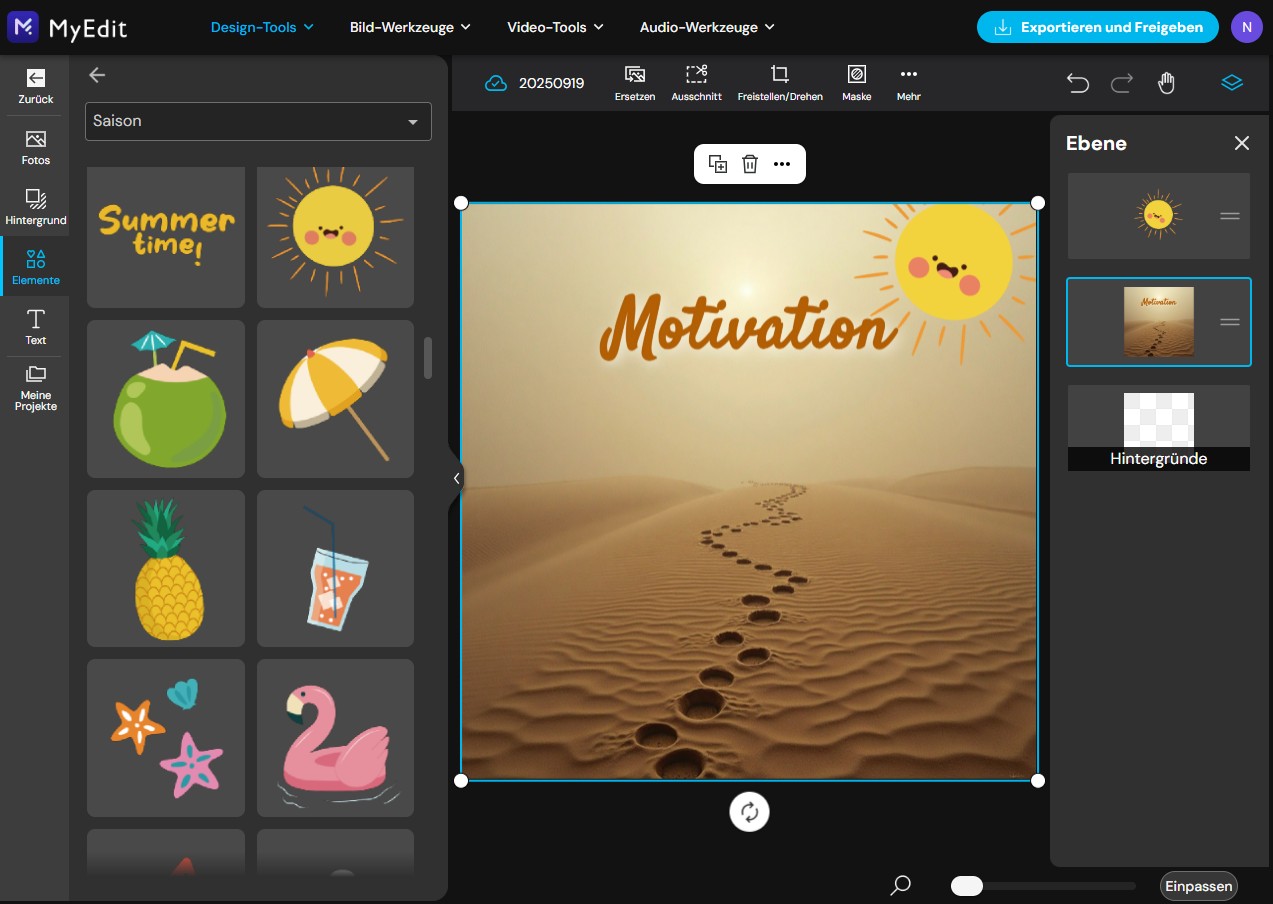Select the Ausschnitt tool
The height and width of the screenshot is (904, 1273).
697,83
